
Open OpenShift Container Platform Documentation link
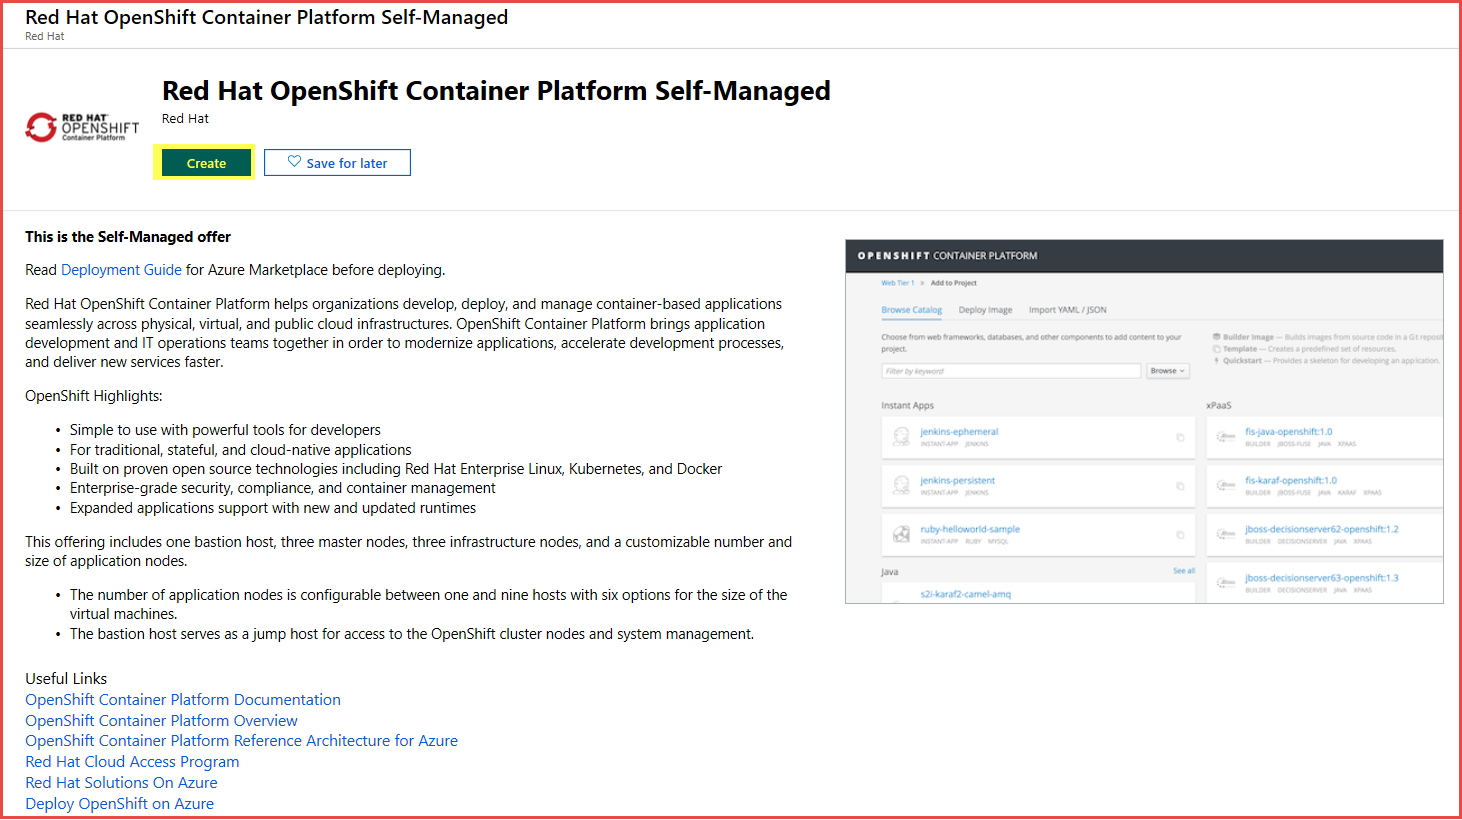point(183,700)
